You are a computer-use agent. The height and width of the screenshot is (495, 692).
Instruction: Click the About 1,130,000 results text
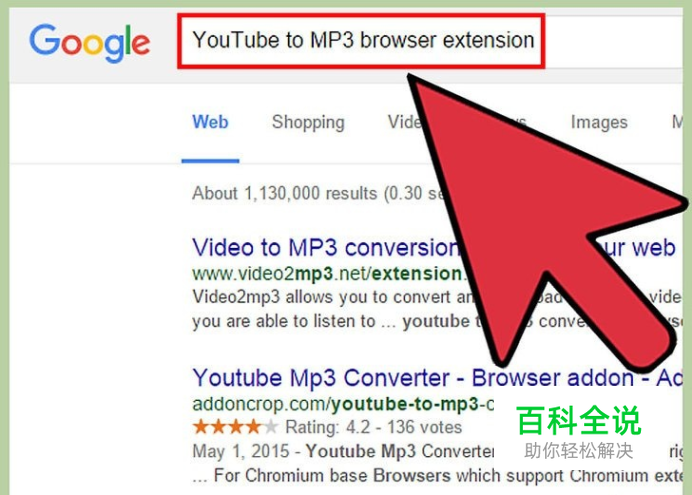318,193
